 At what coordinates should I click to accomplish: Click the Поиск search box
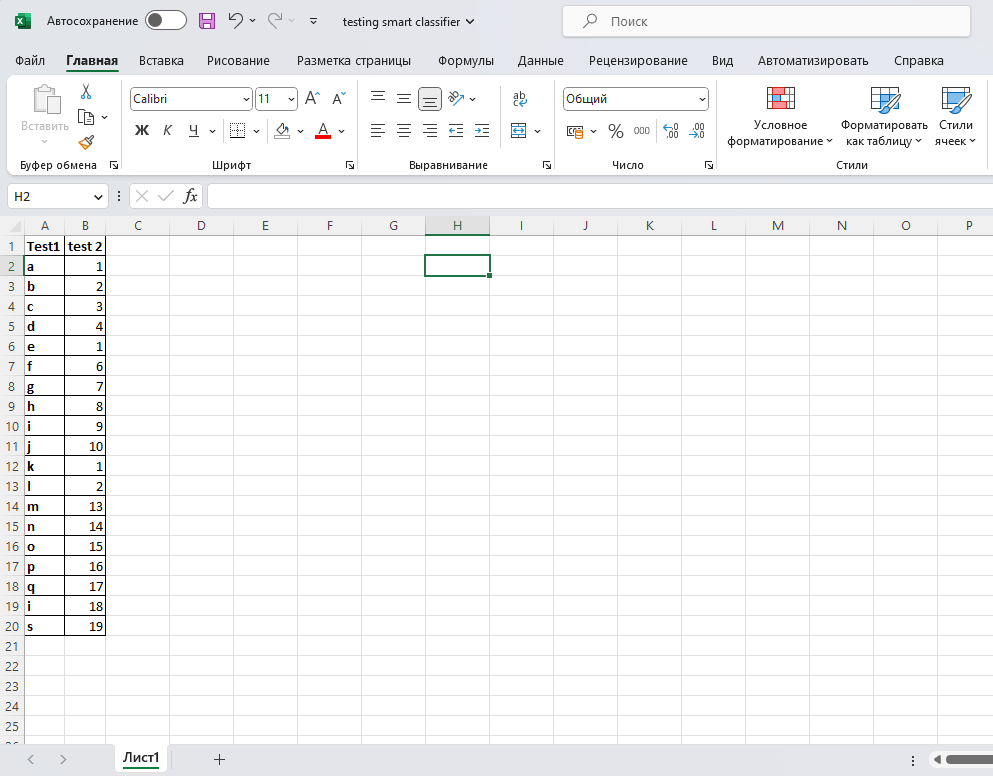[766, 22]
